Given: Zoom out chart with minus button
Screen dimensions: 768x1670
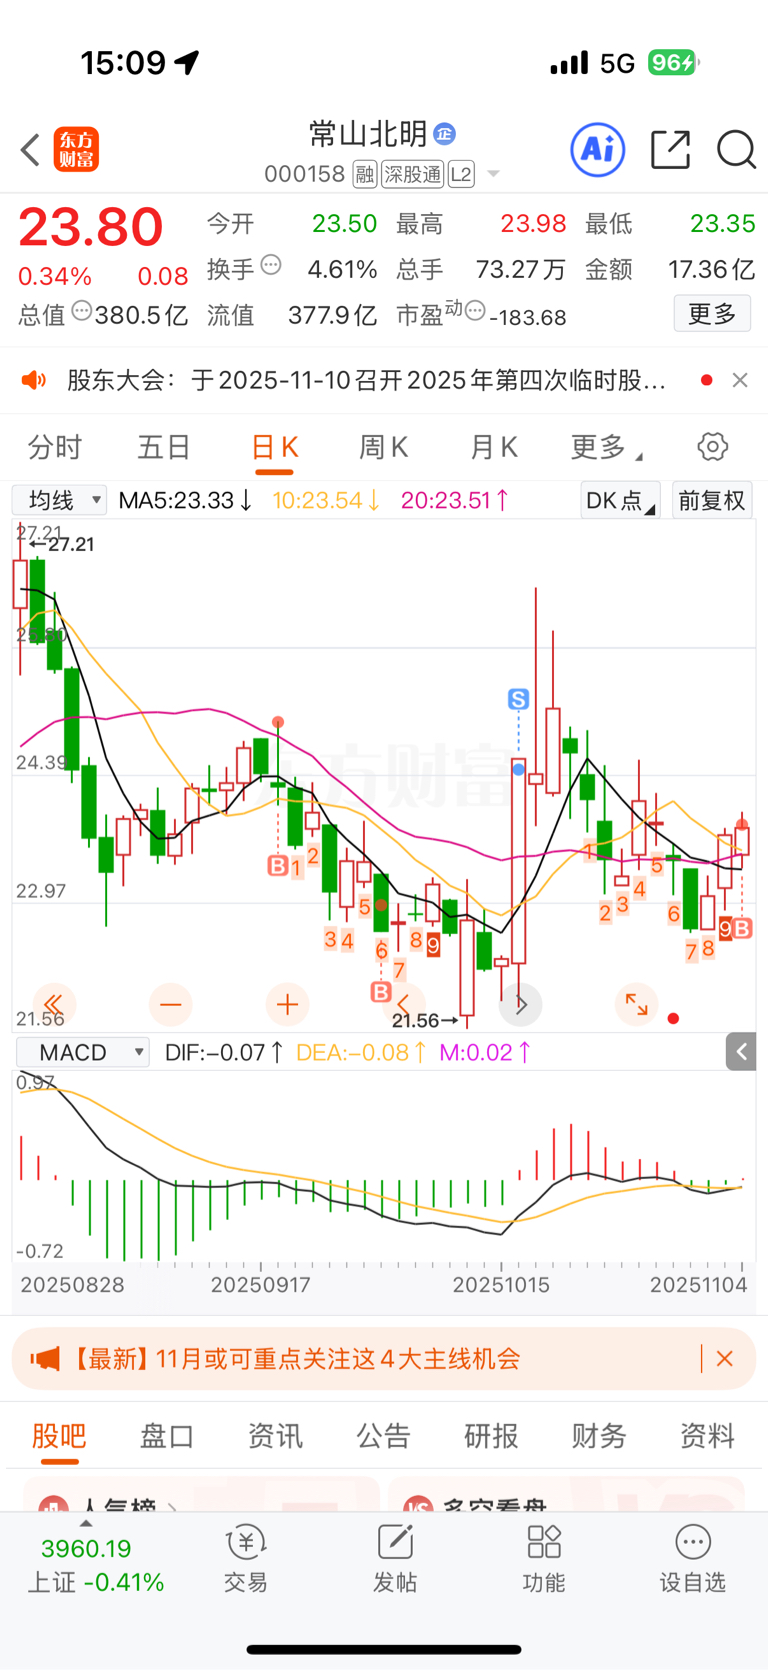Looking at the screenshot, I should tap(171, 1004).
